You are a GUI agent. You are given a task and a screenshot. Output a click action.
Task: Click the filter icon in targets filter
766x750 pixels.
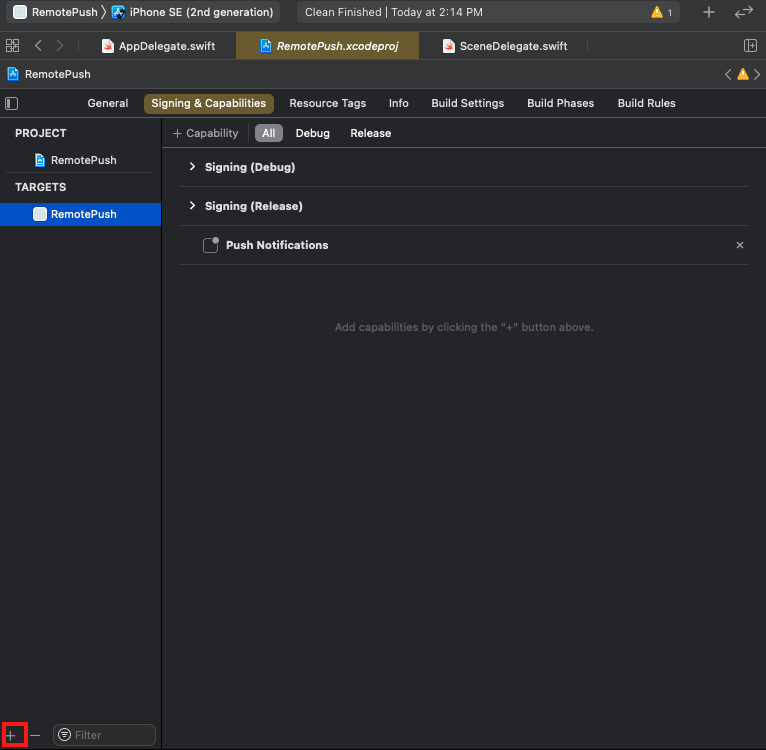coord(64,735)
